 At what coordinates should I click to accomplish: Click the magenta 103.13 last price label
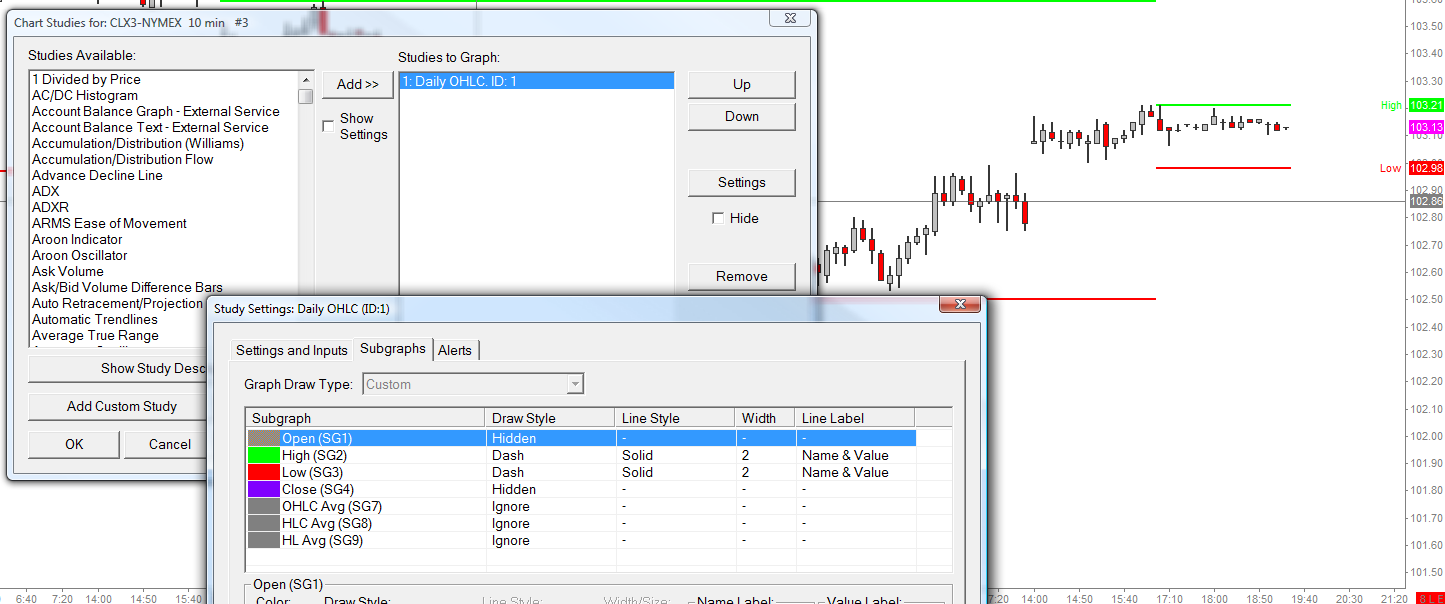click(1426, 127)
